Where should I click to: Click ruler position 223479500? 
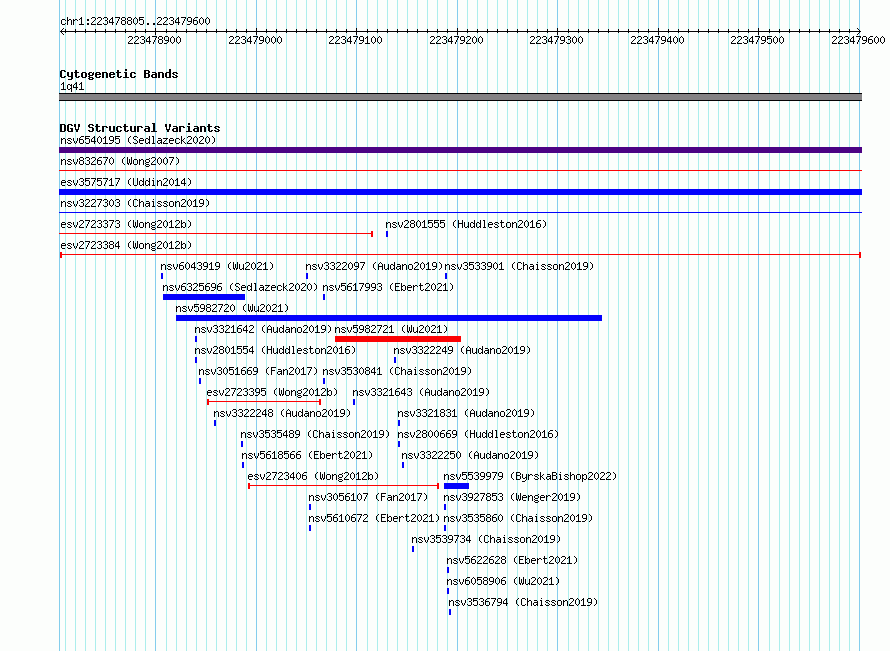[757, 40]
